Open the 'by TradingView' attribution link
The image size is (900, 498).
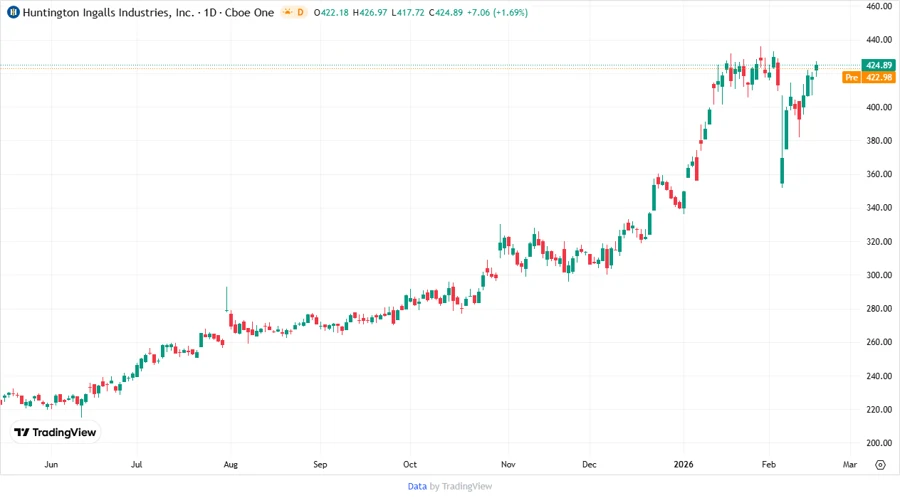tap(461, 487)
